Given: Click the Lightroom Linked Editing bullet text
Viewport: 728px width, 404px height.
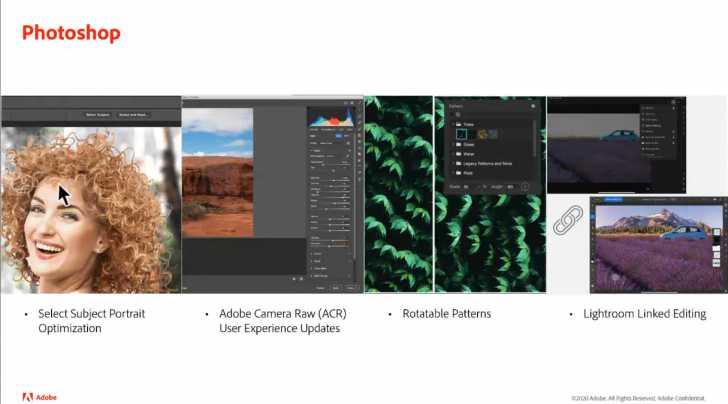Looking at the screenshot, I should 644,314.
